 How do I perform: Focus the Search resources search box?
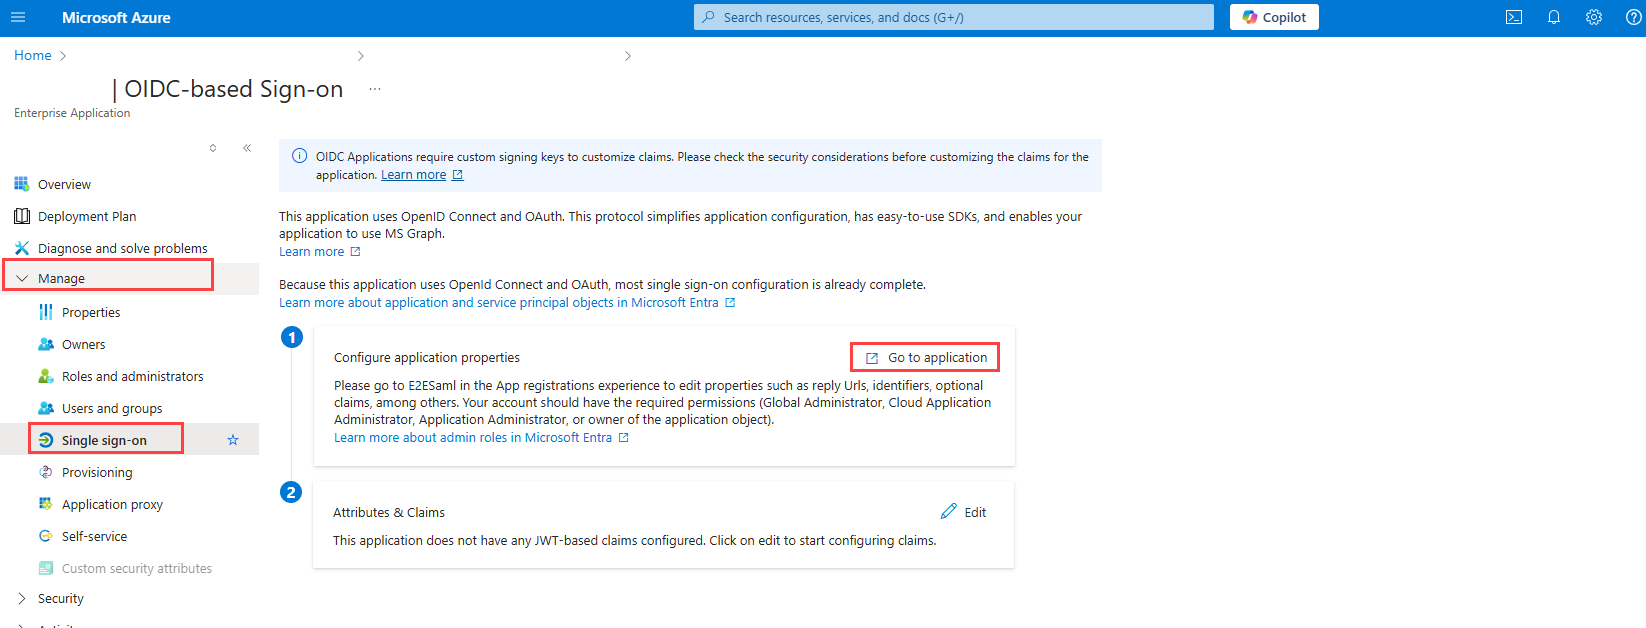tap(953, 17)
